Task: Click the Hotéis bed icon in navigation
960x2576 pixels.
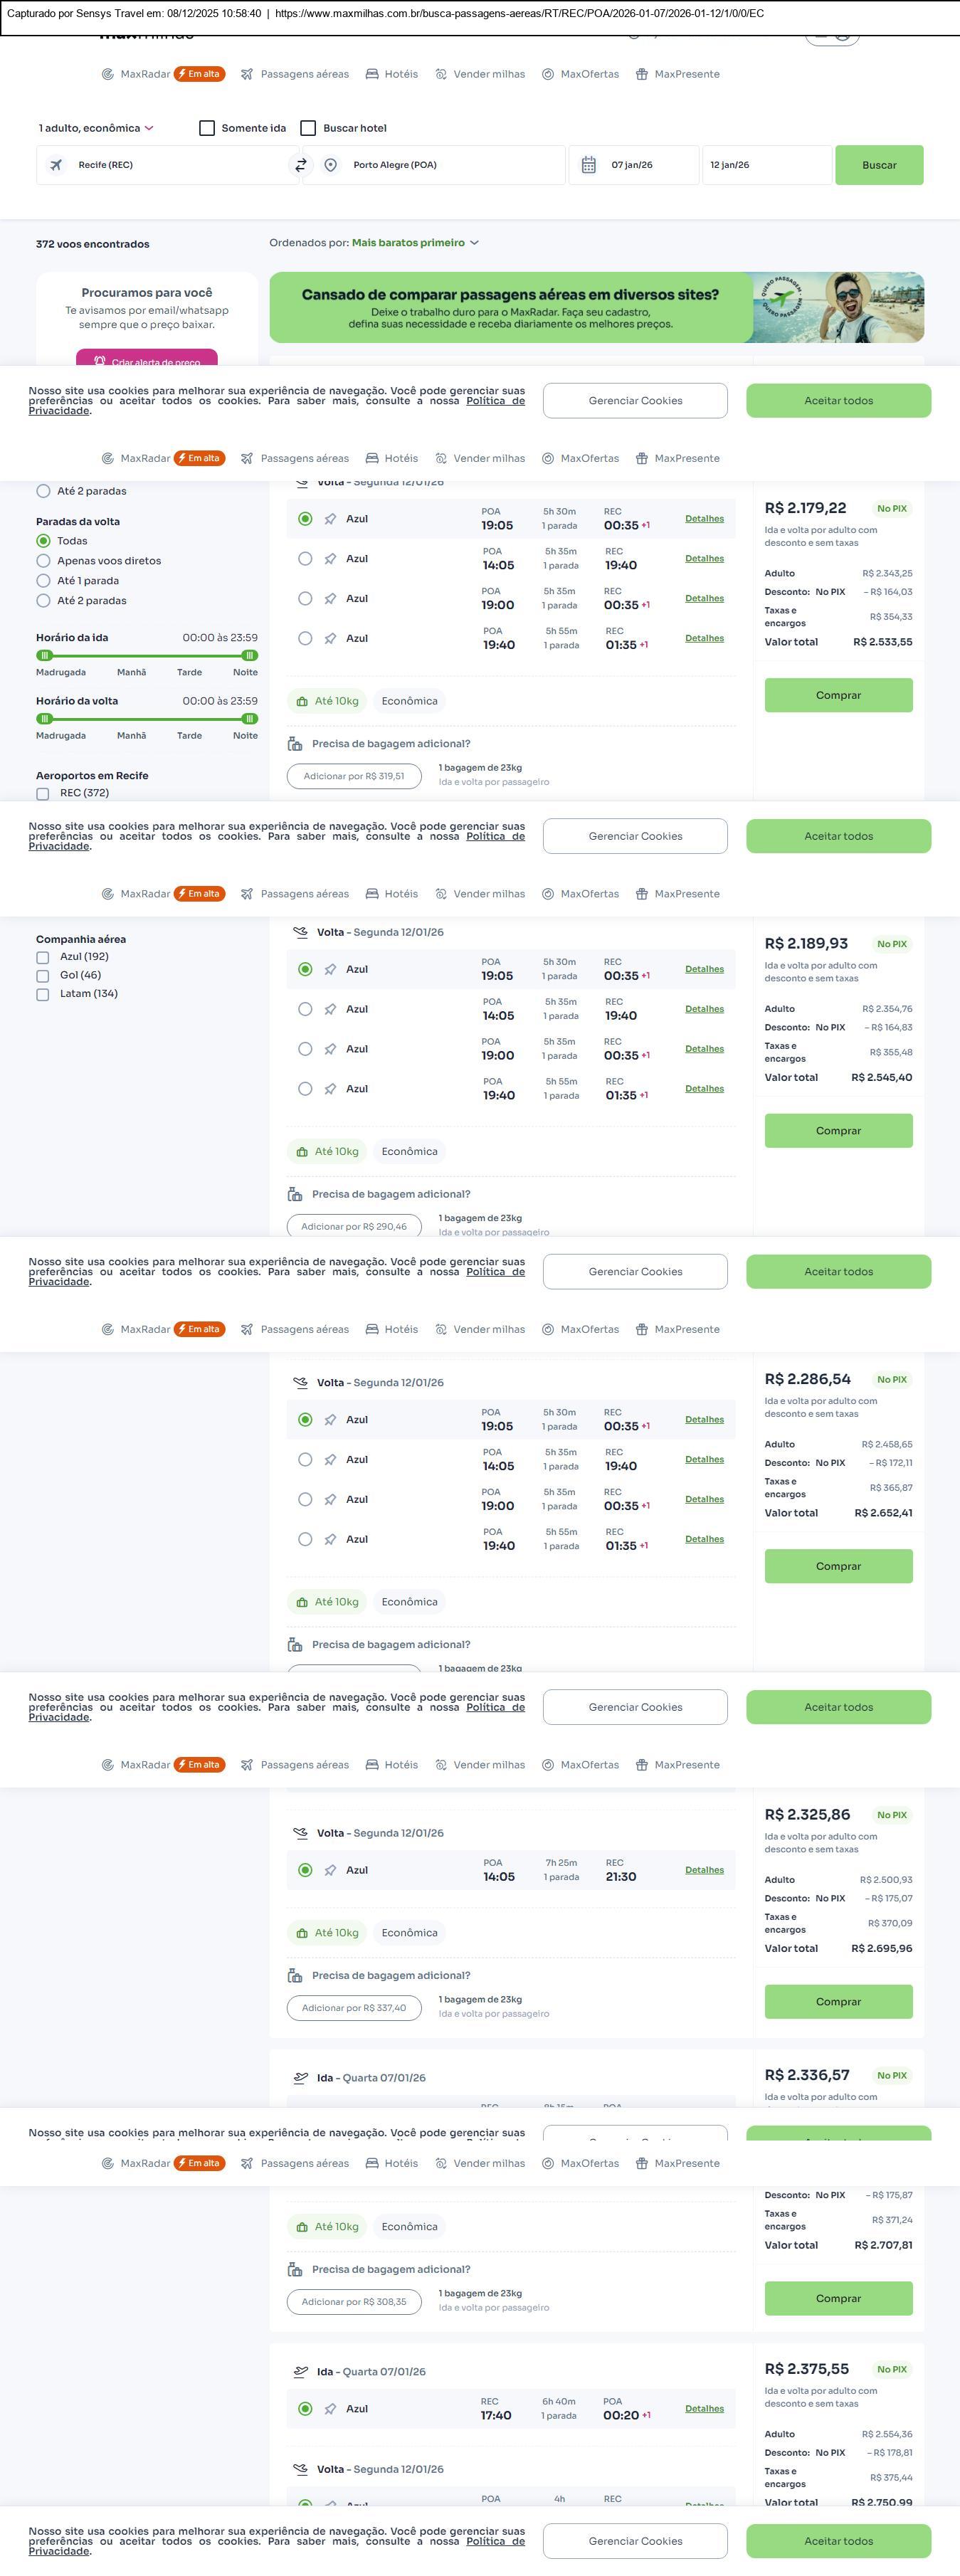Action: click(372, 74)
